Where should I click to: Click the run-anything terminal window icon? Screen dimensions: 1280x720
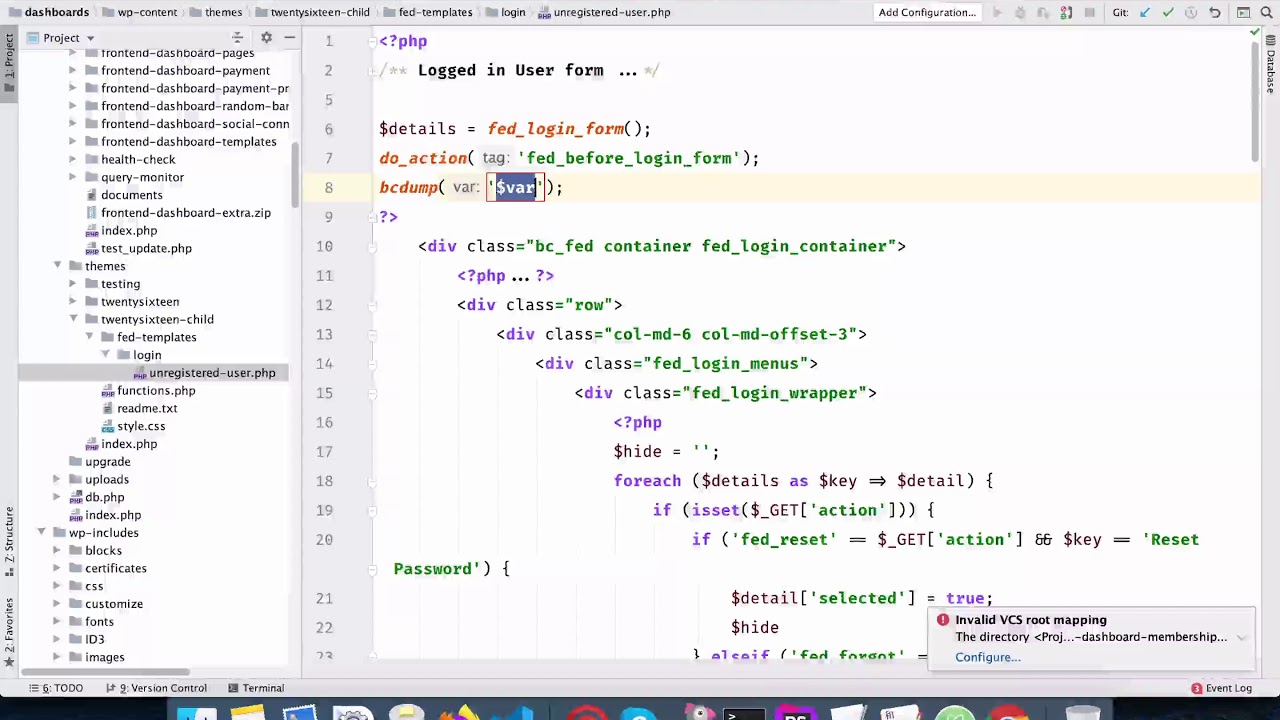tap(1243, 12)
